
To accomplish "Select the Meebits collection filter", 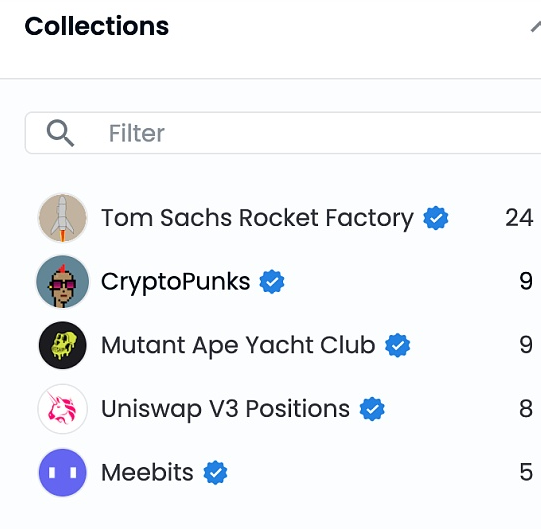I will (283, 472).
